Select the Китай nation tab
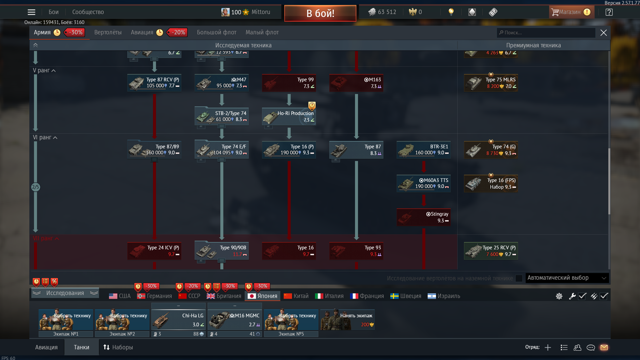This screenshot has width=640, height=360. pos(296,296)
